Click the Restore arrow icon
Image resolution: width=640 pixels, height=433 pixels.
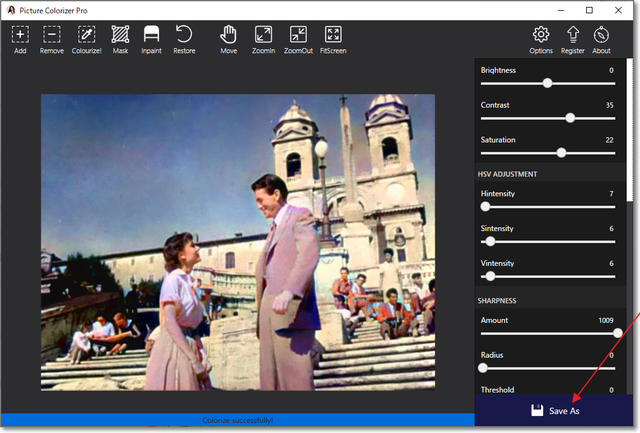[184, 35]
